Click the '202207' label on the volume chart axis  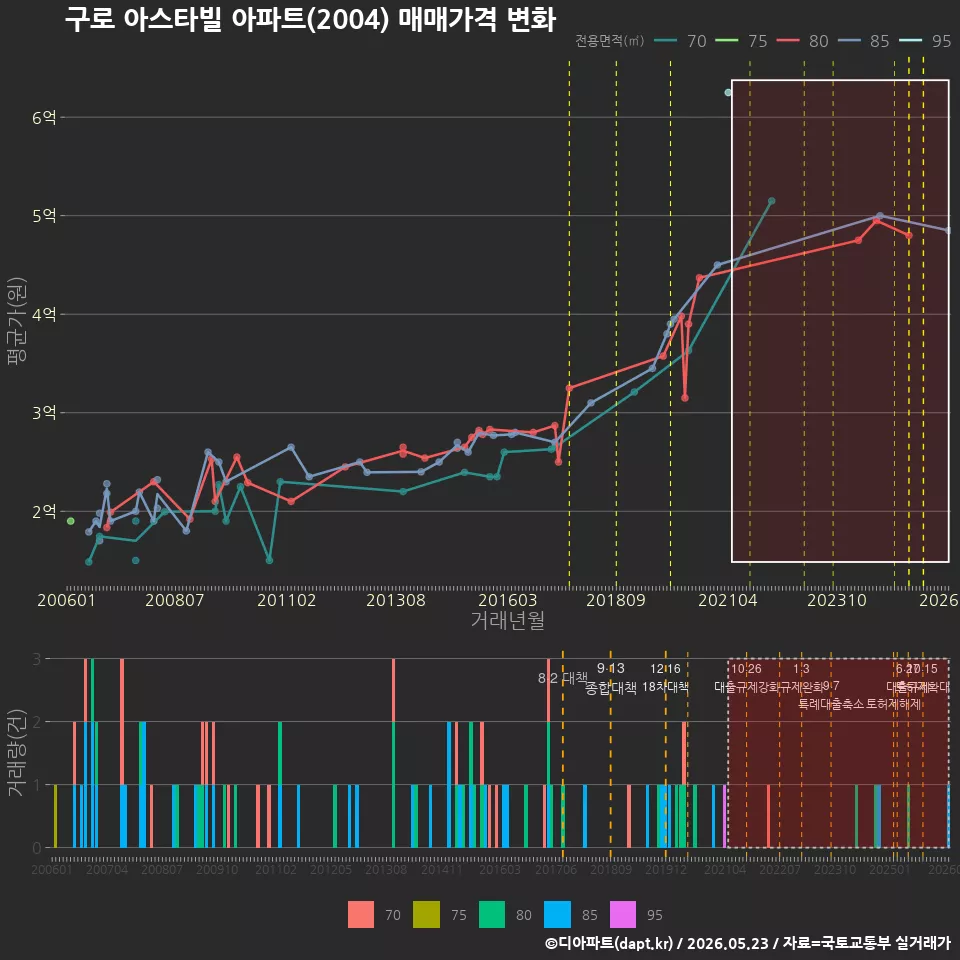780,869
